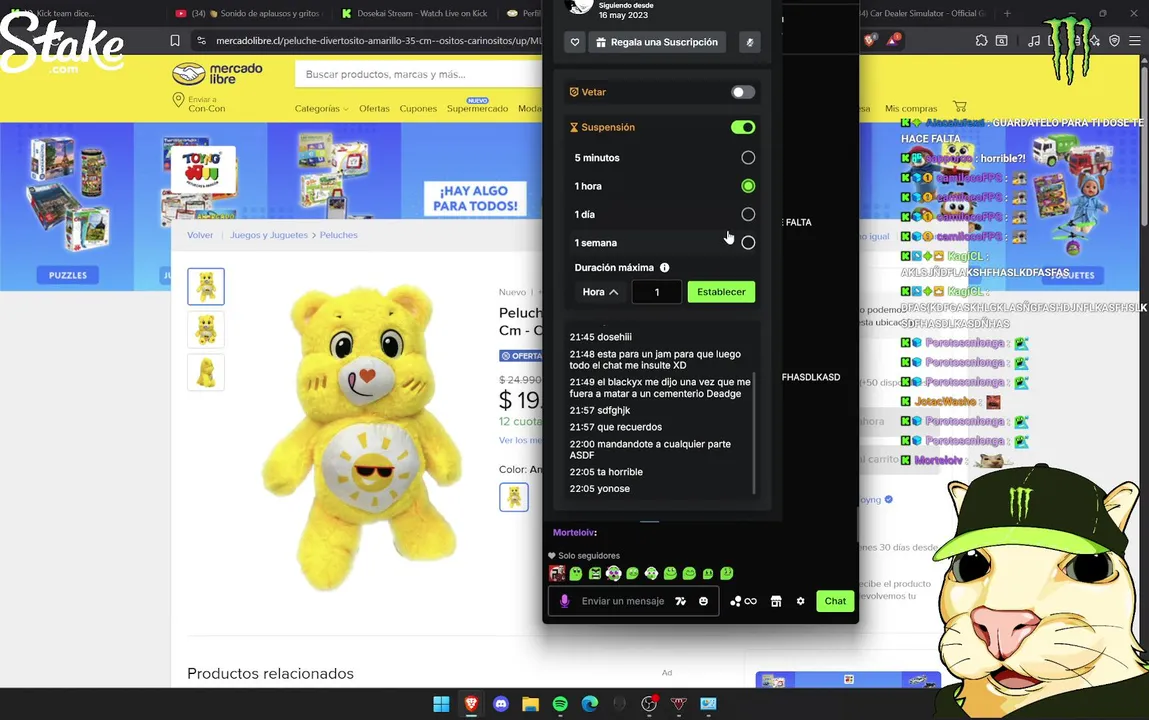The image size is (1149, 720).
Task: Turn off the Suspensión toggle
Action: pos(743,127)
